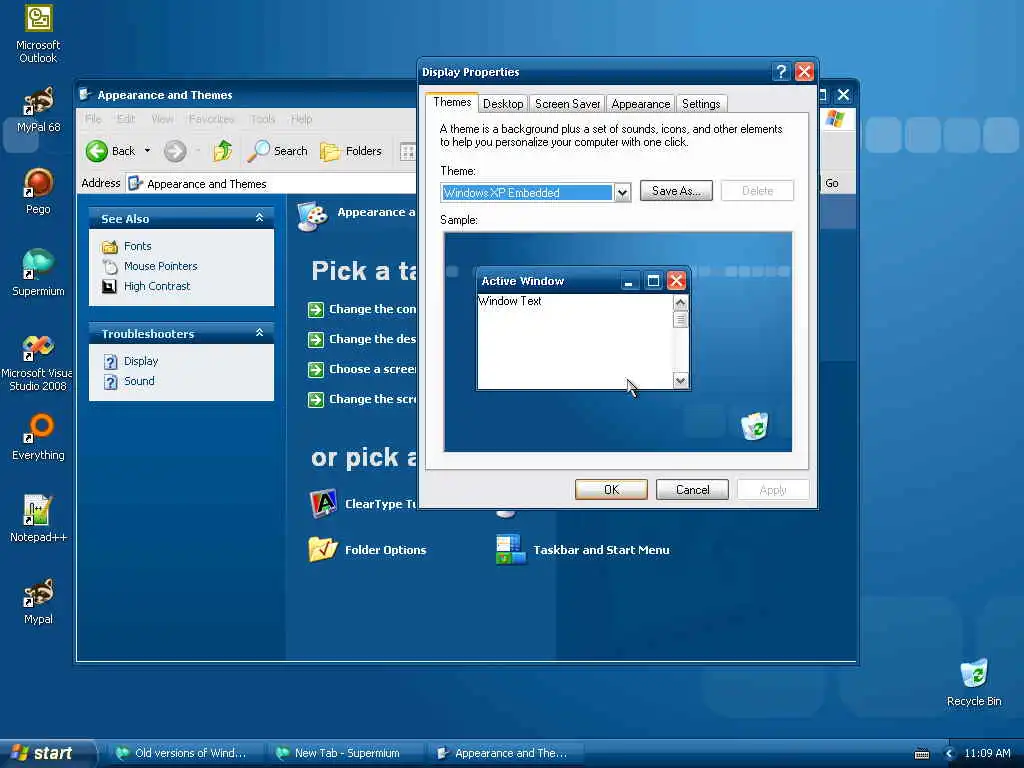Screen dimensions: 1024x768
Task: Select the Recycle Bin desktop icon
Action: (974, 682)
